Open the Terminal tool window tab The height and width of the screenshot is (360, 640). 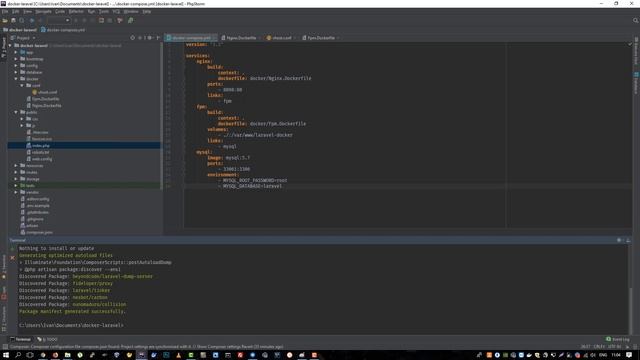pyautogui.click(x=20, y=339)
